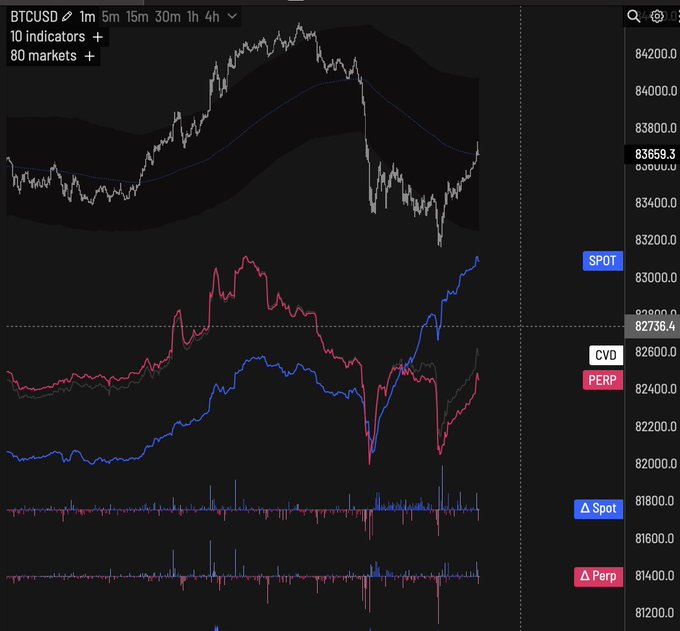
Task: Click the 82000.0 price axis label
Action: pyautogui.click(x=656, y=464)
